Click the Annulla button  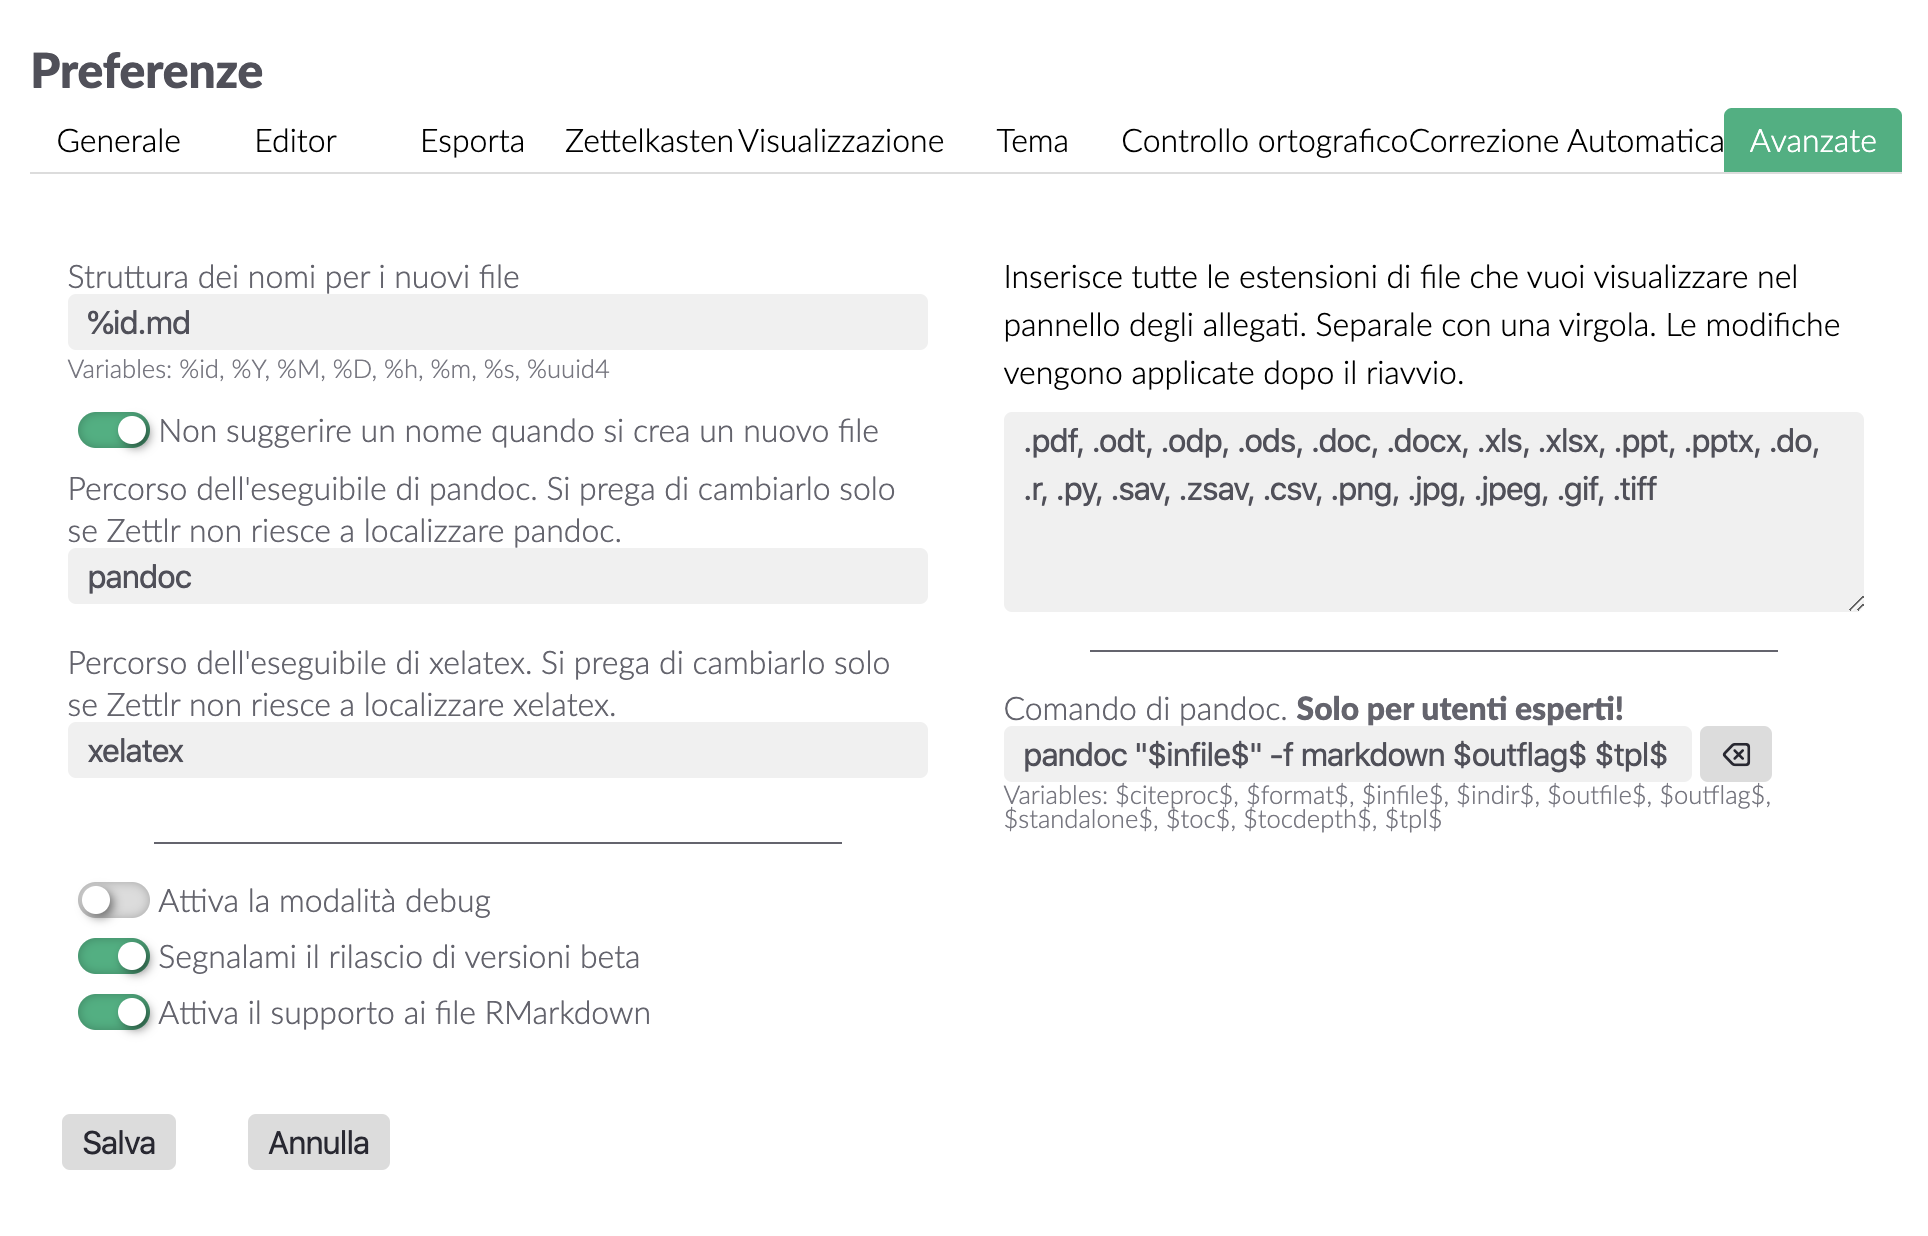319,1142
